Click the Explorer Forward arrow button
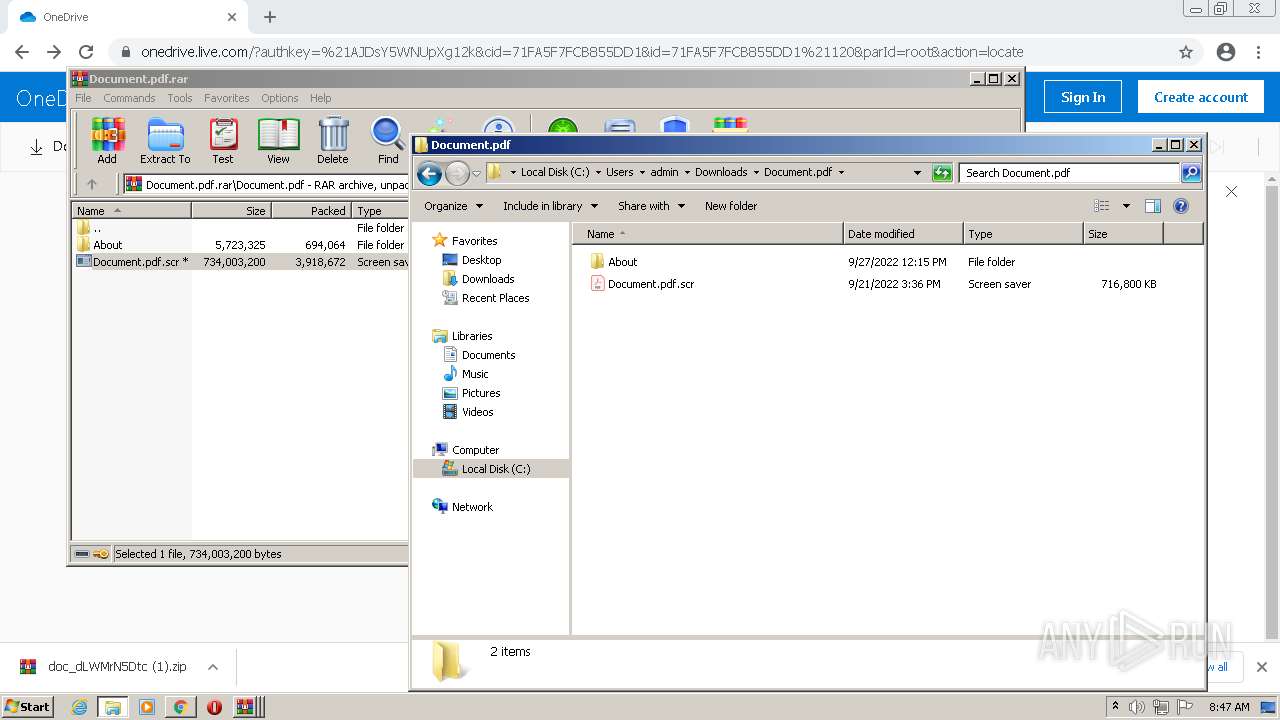The height and width of the screenshot is (720, 1280). [457, 173]
